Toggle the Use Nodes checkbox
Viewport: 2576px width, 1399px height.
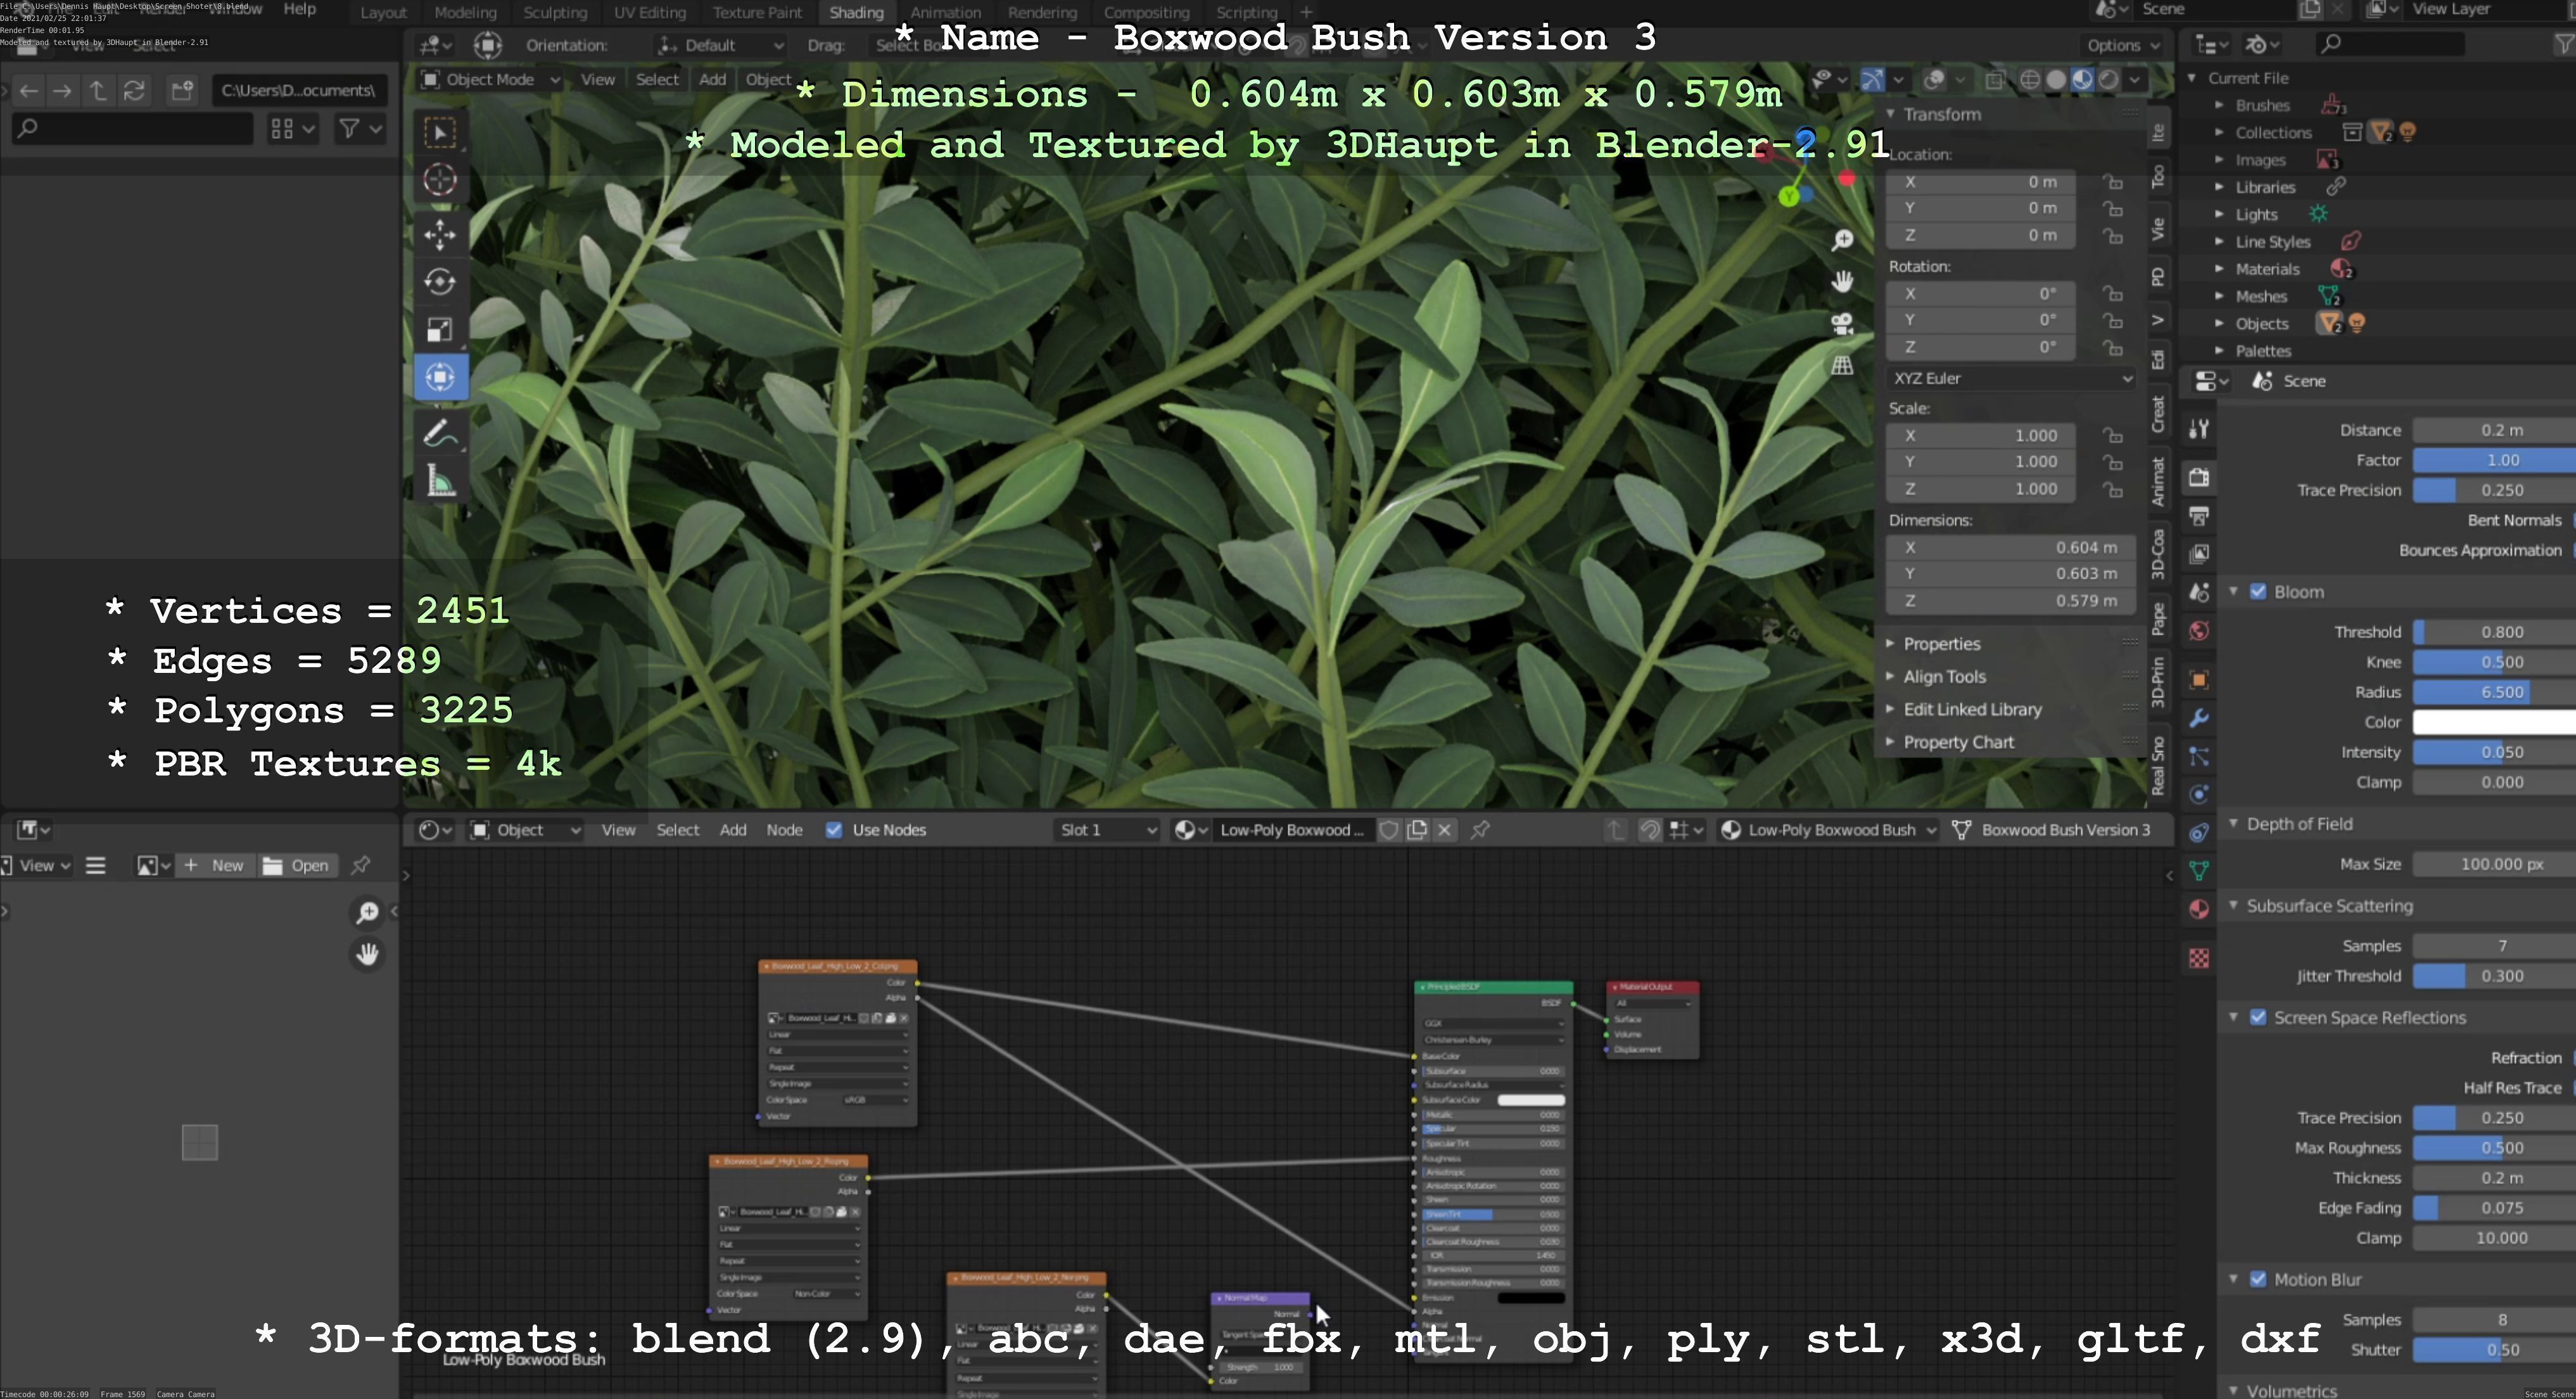[834, 830]
